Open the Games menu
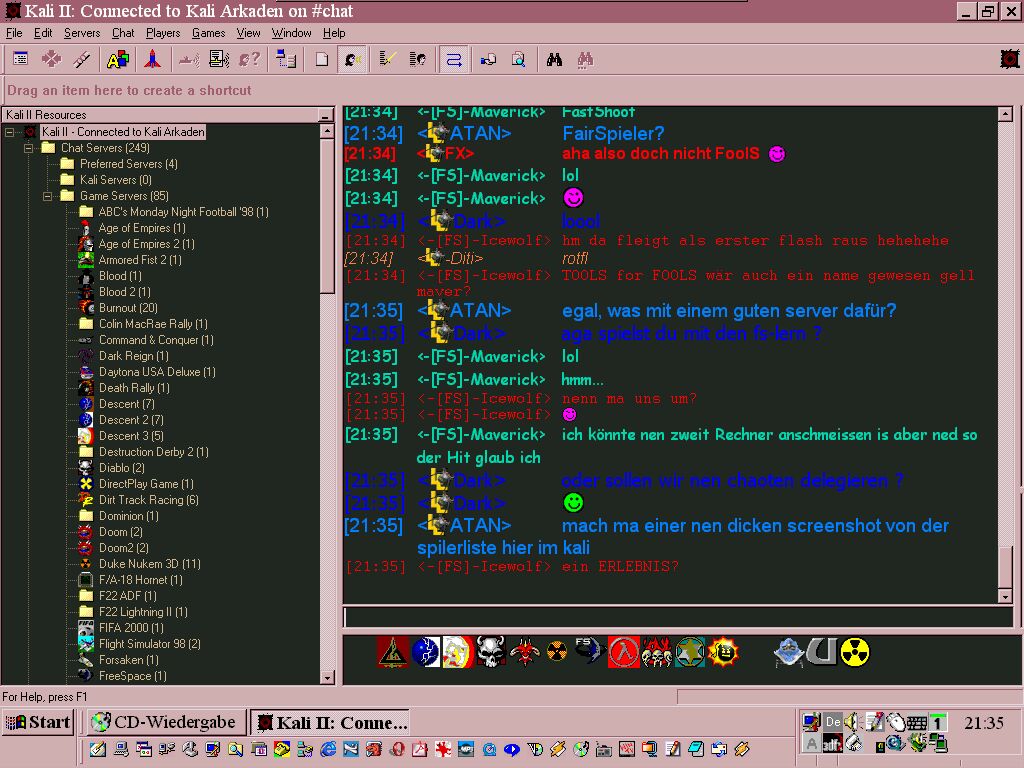This screenshot has width=1024, height=768. [208, 33]
